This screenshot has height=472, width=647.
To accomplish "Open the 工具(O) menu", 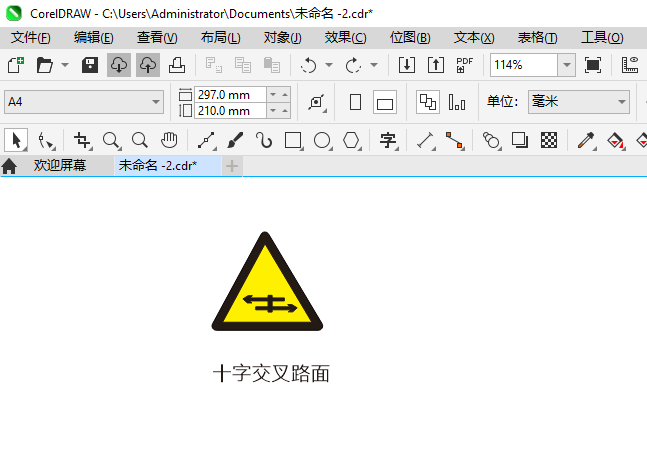I will tap(602, 38).
